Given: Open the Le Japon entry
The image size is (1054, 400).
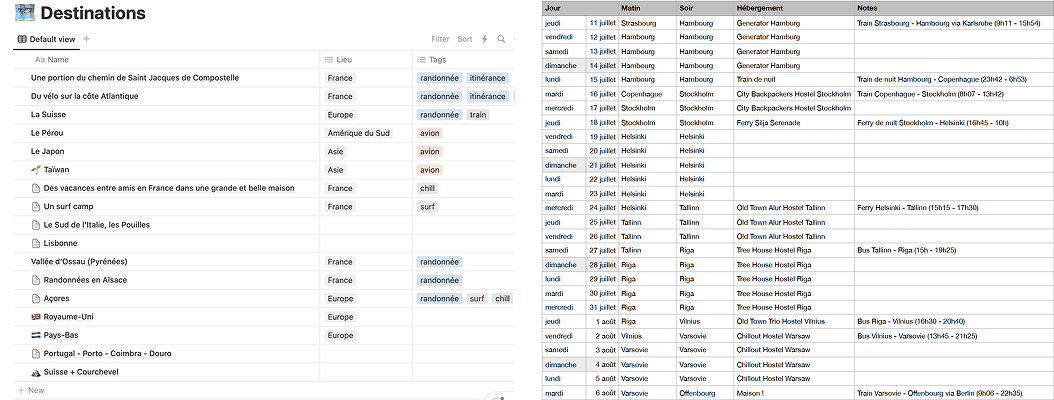Looking at the screenshot, I should (48, 151).
